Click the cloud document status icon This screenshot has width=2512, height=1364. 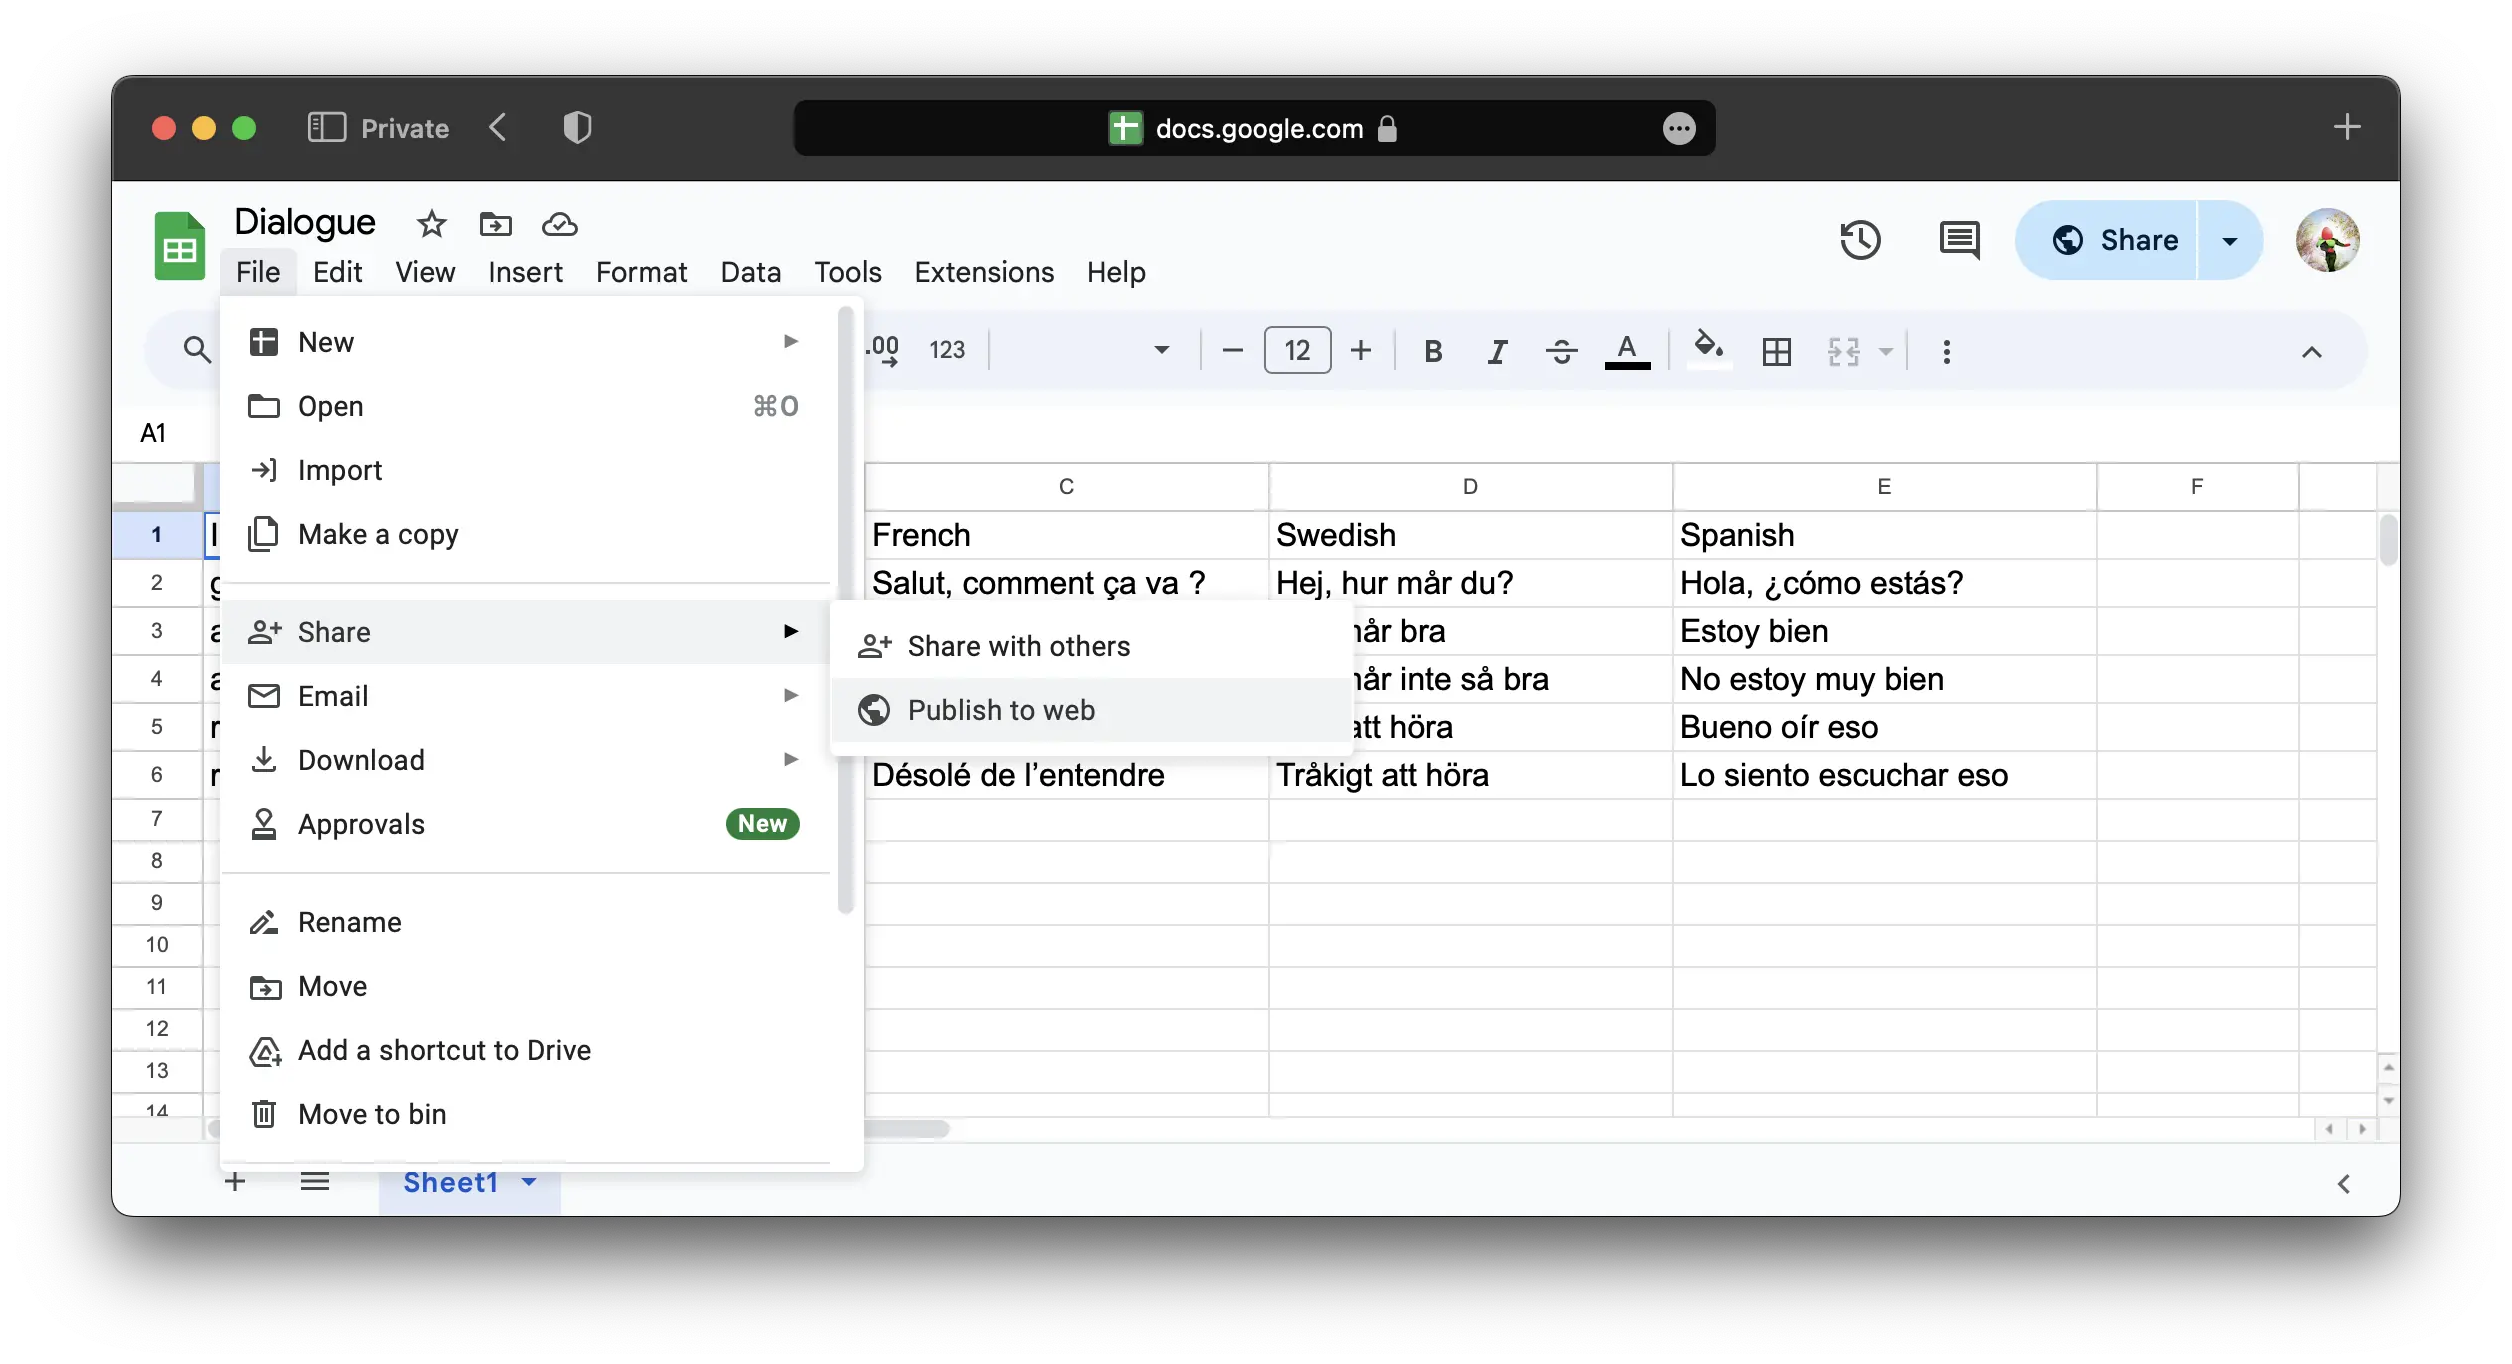[x=559, y=224]
